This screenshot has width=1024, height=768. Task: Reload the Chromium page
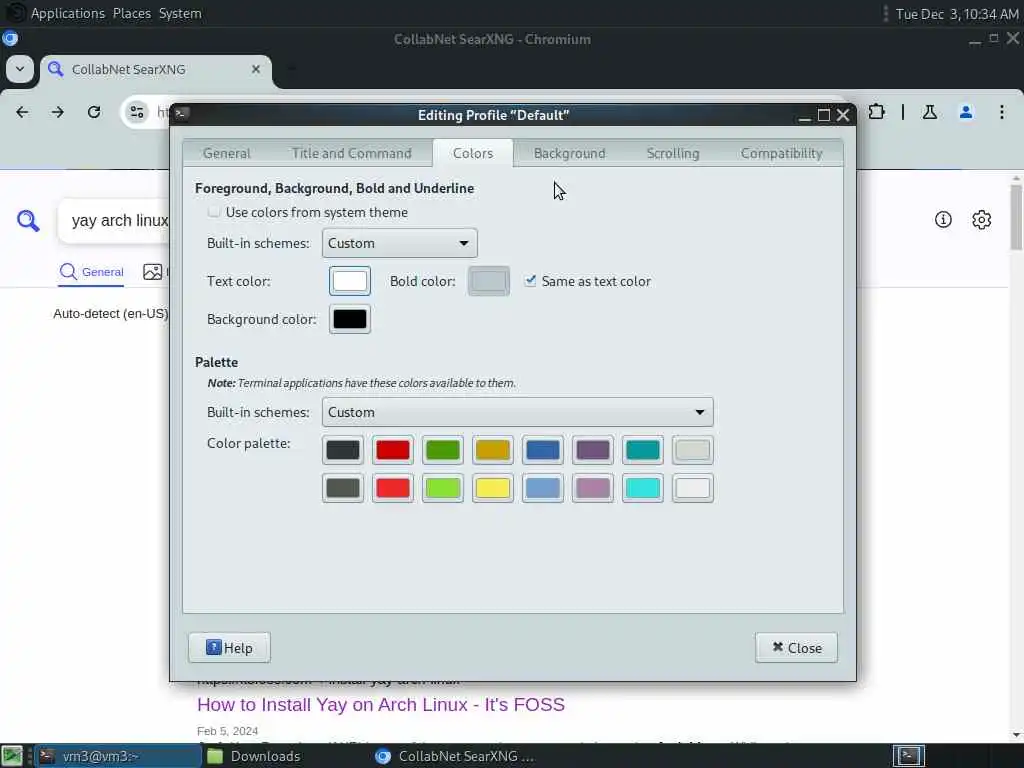point(94,112)
